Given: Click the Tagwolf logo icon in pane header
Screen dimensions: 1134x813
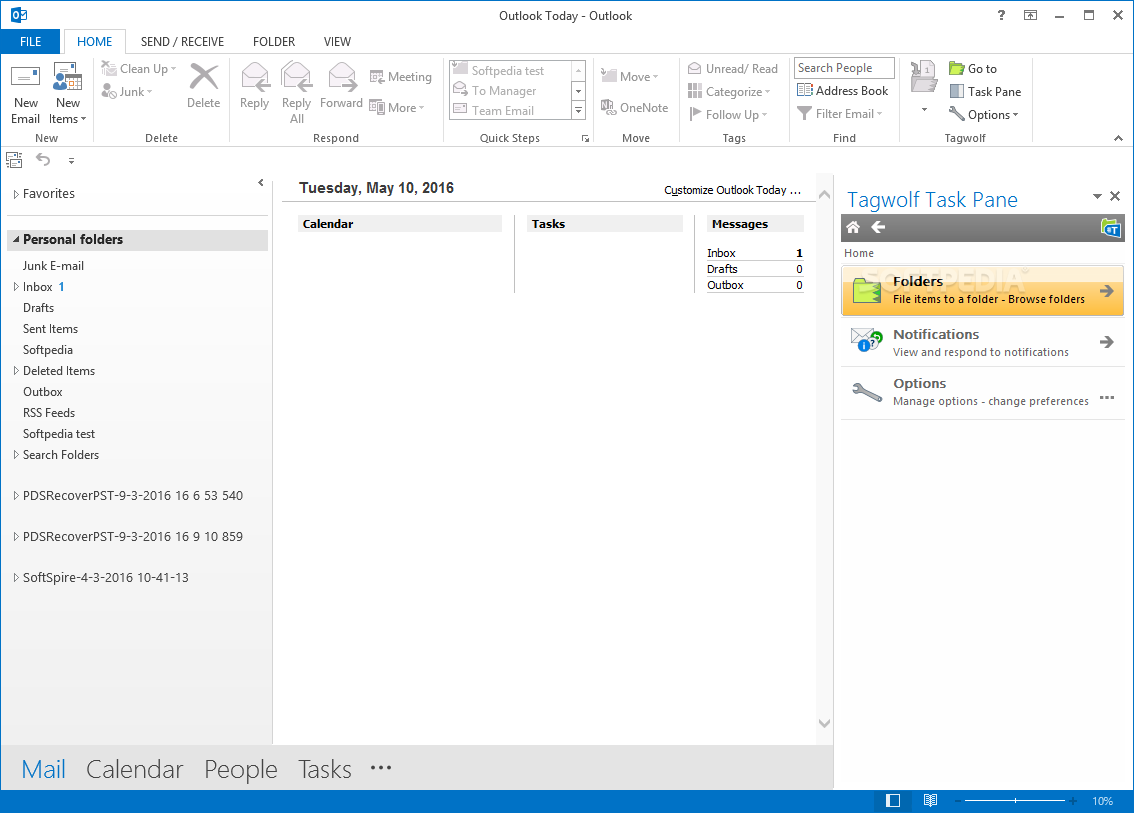Looking at the screenshot, I should point(1110,228).
